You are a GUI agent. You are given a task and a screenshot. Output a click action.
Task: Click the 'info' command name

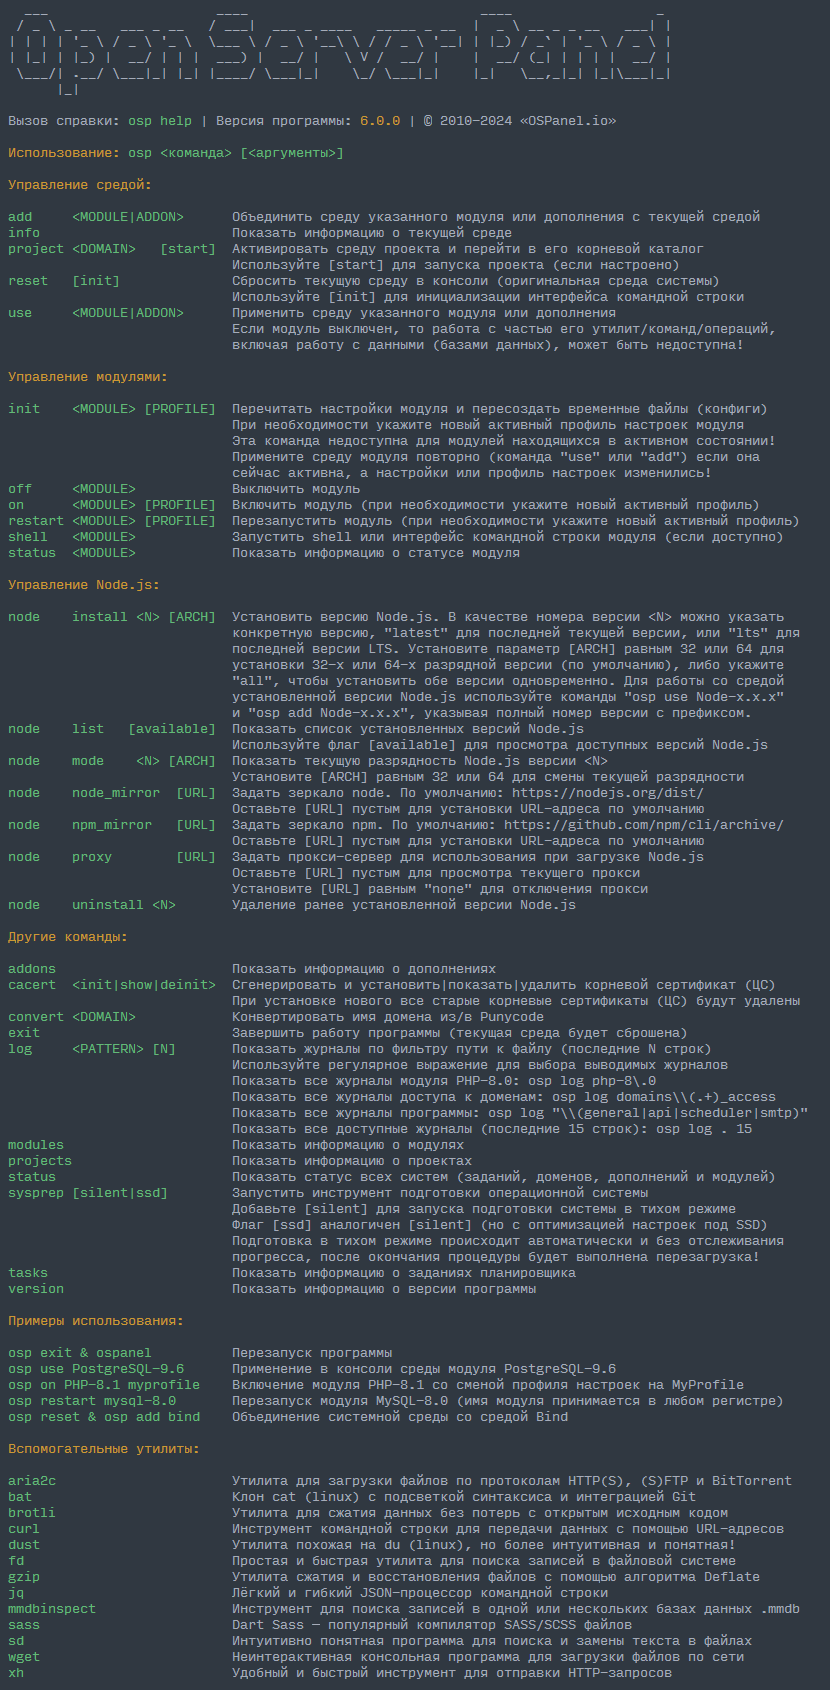click(x=24, y=233)
